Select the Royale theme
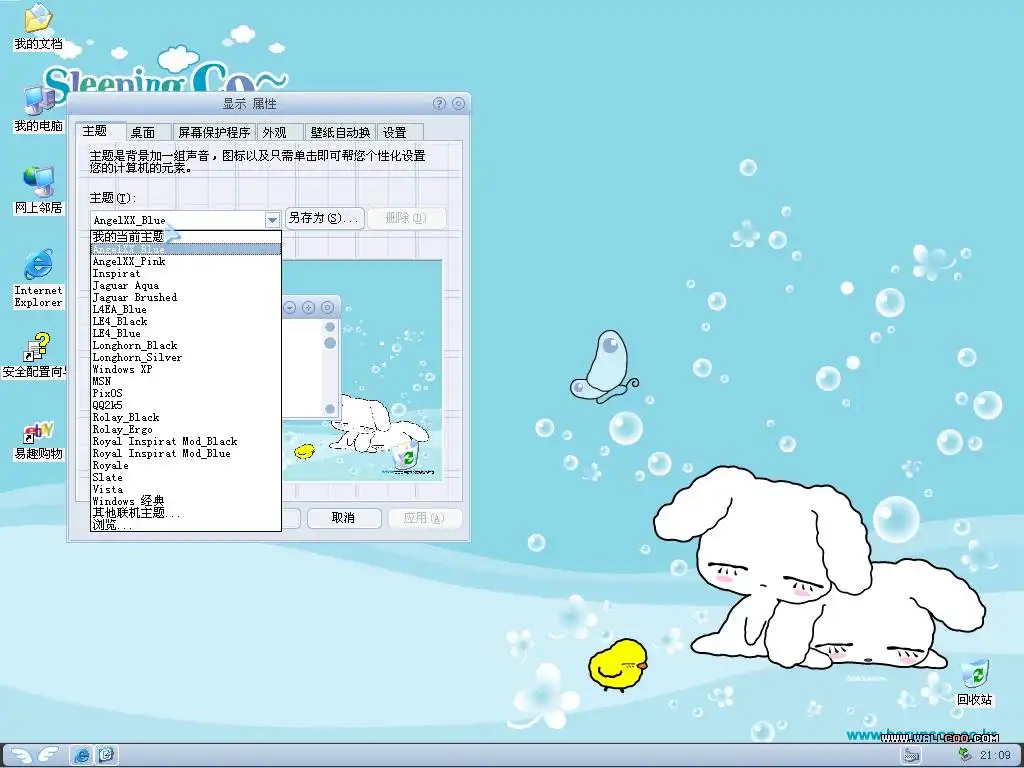1024x768 pixels. click(x=185, y=466)
